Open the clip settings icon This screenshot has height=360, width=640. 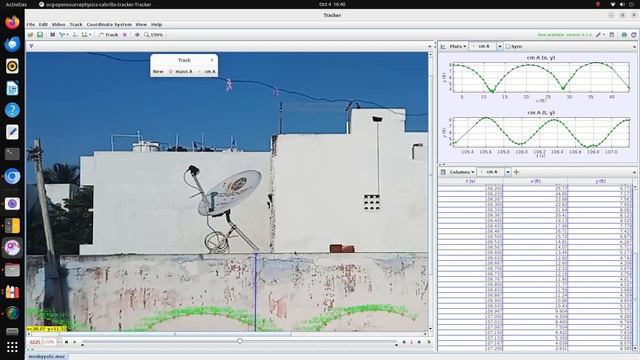(x=53, y=35)
